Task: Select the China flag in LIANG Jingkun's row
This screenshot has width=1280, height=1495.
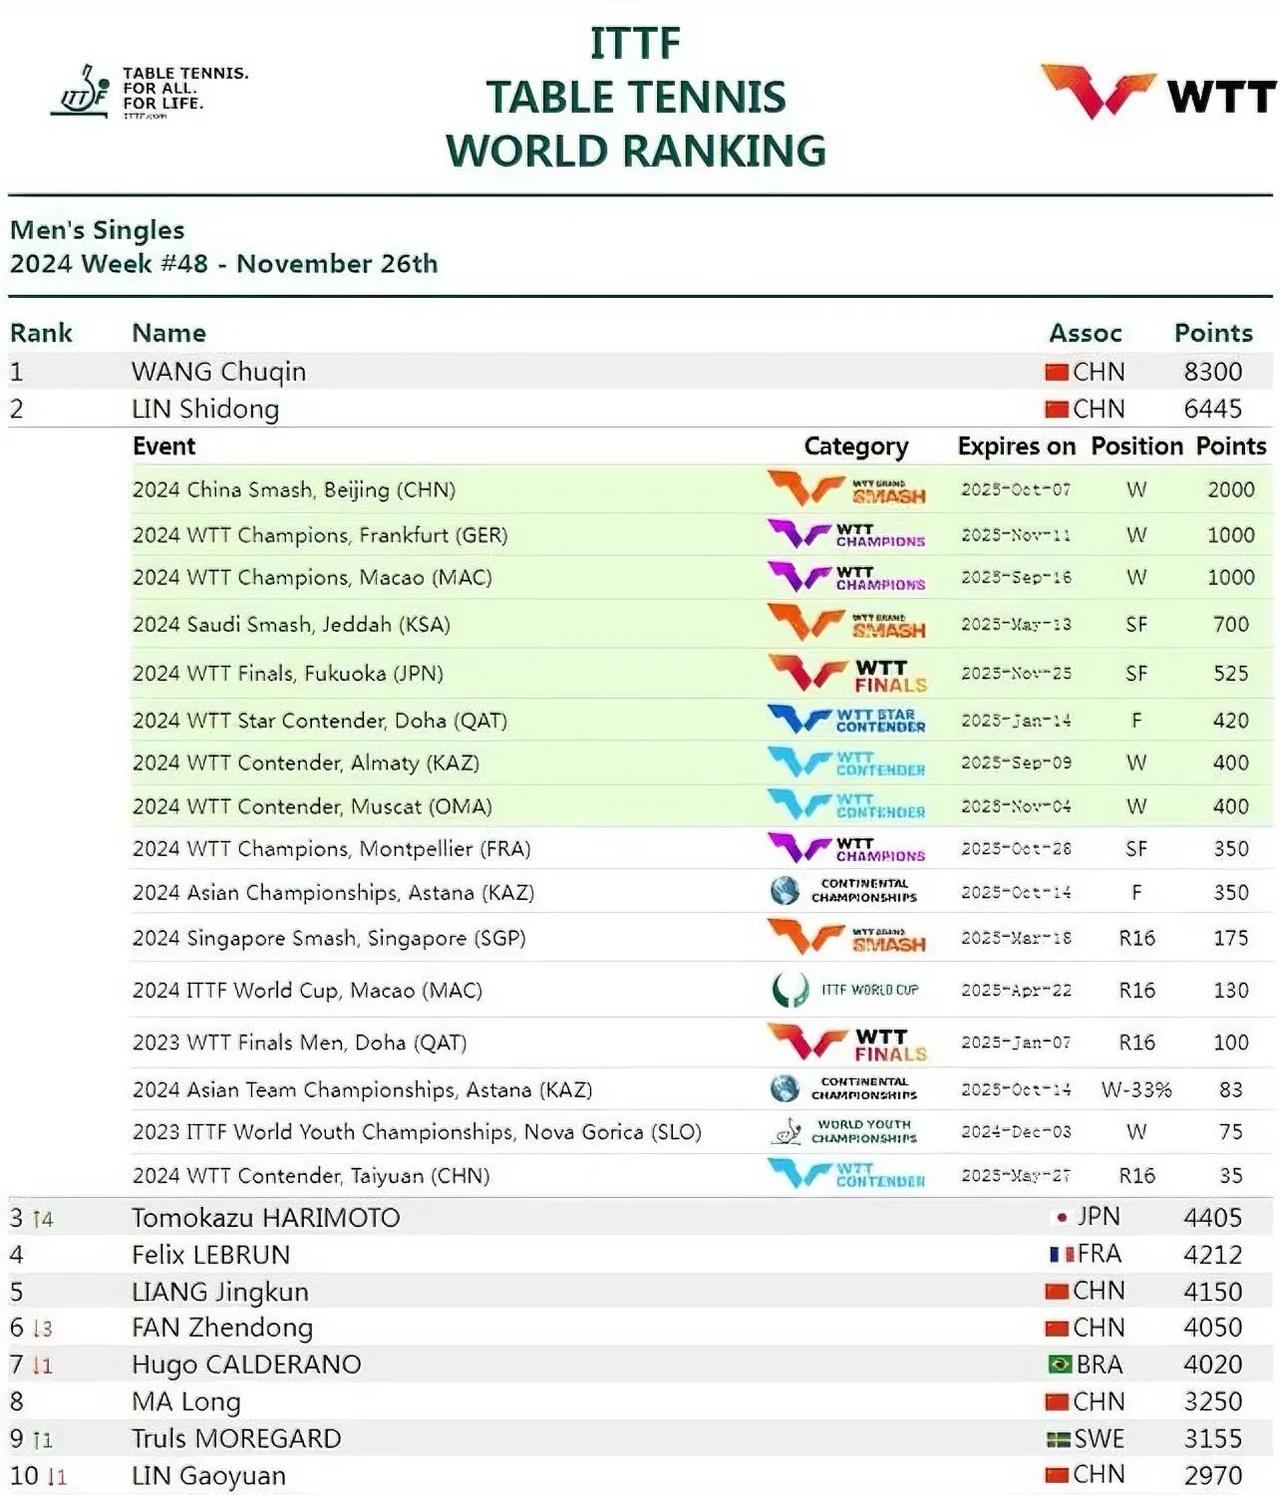Action: 1056,1292
